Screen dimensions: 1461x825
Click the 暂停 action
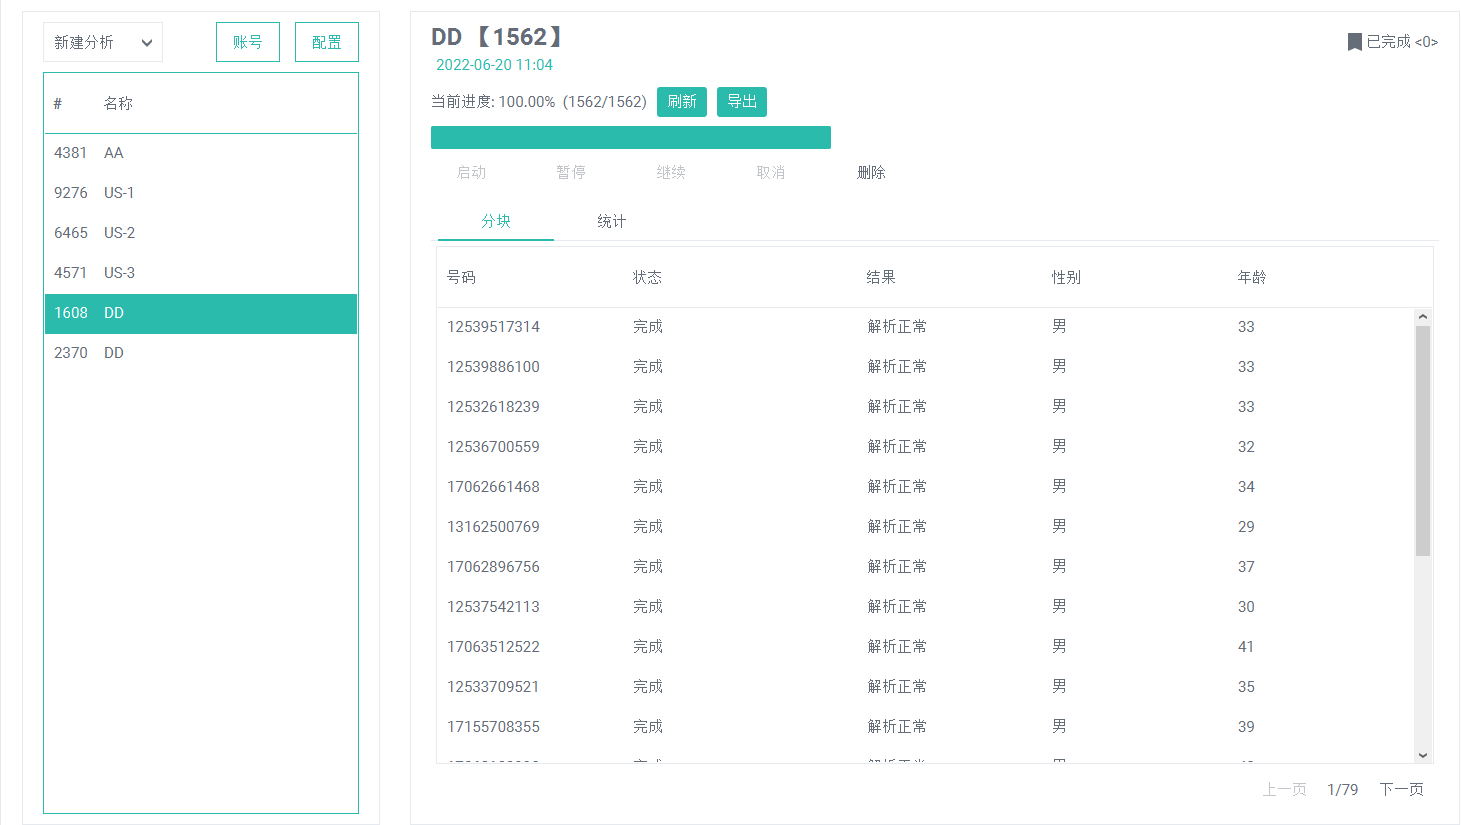[571, 172]
